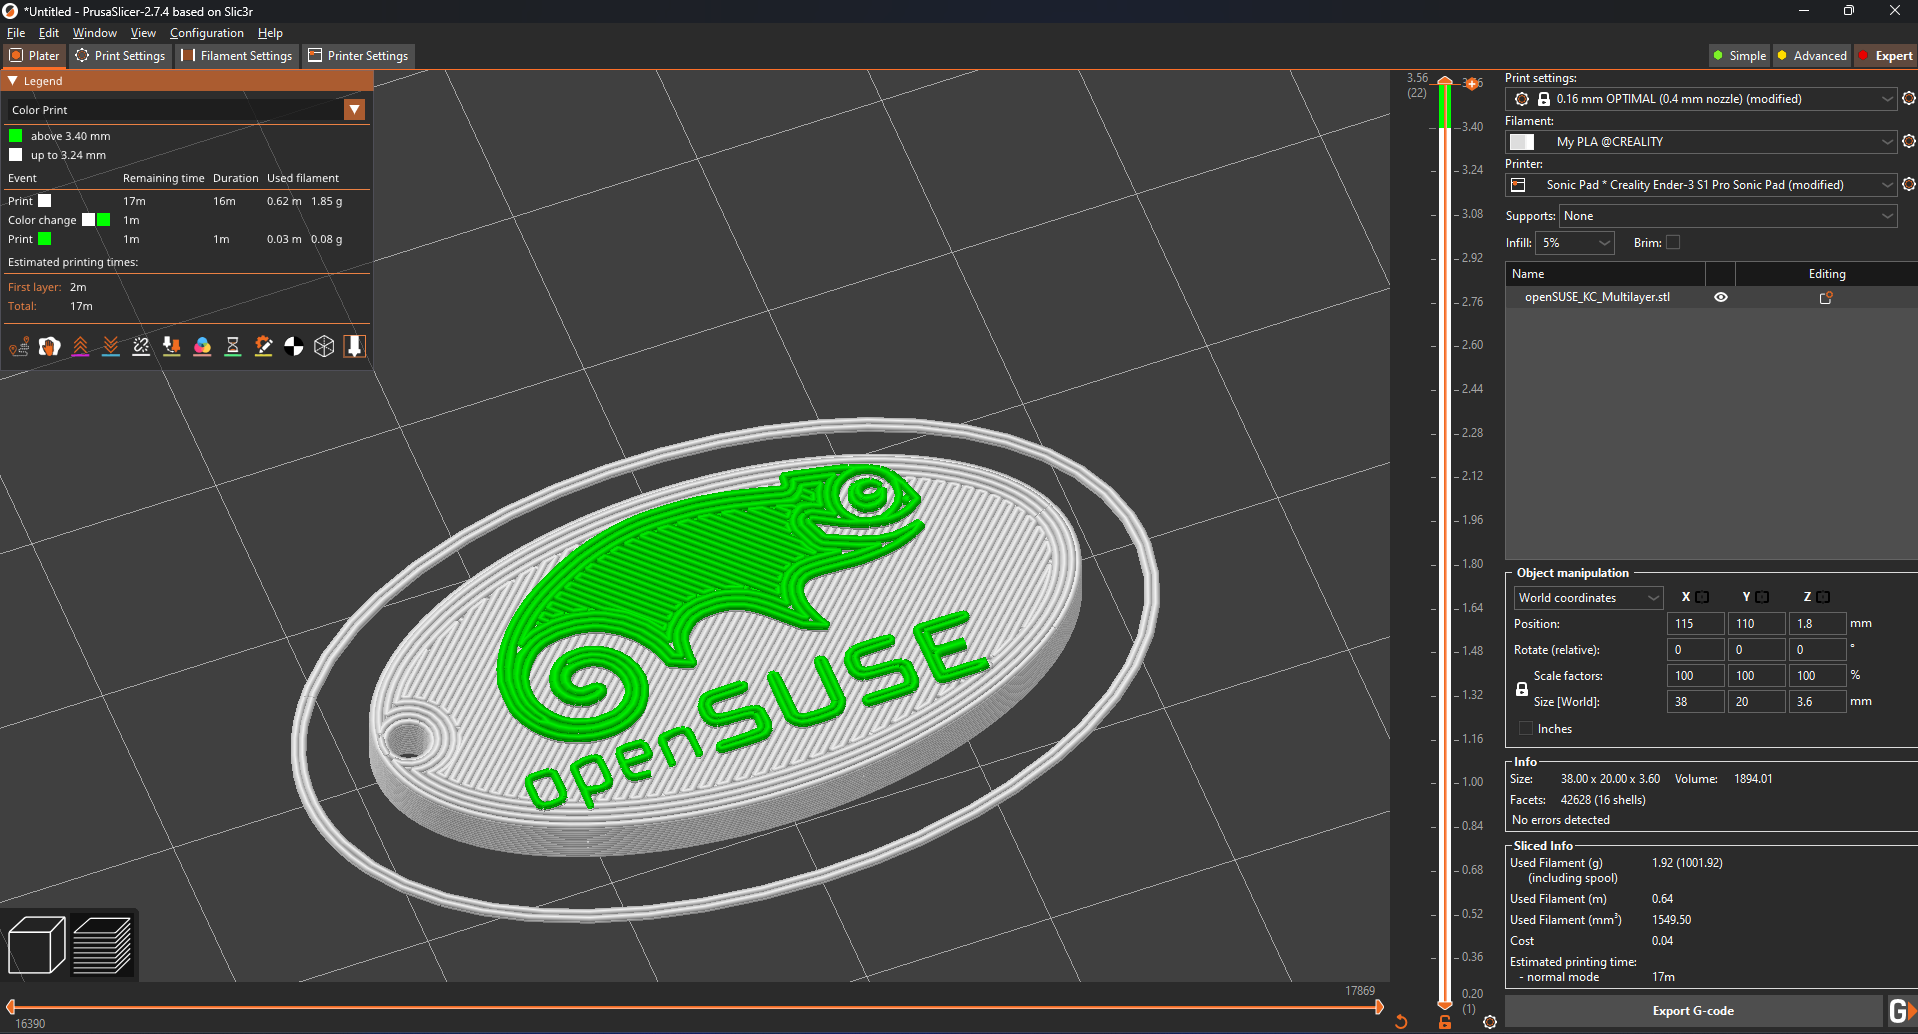Open Infill percentage dropdown
The height and width of the screenshot is (1034, 1918).
pos(1575,243)
